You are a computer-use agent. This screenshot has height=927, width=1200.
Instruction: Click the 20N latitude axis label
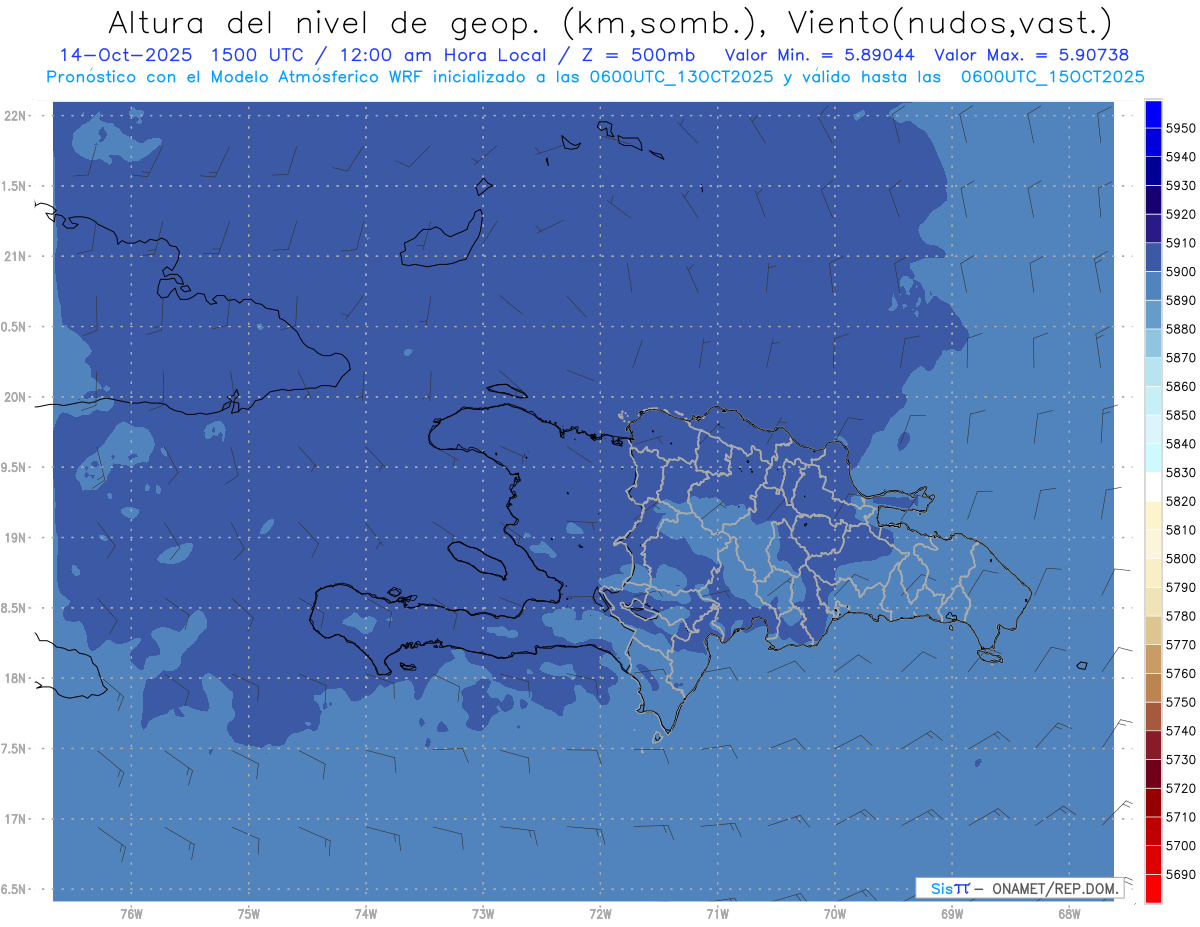16,397
